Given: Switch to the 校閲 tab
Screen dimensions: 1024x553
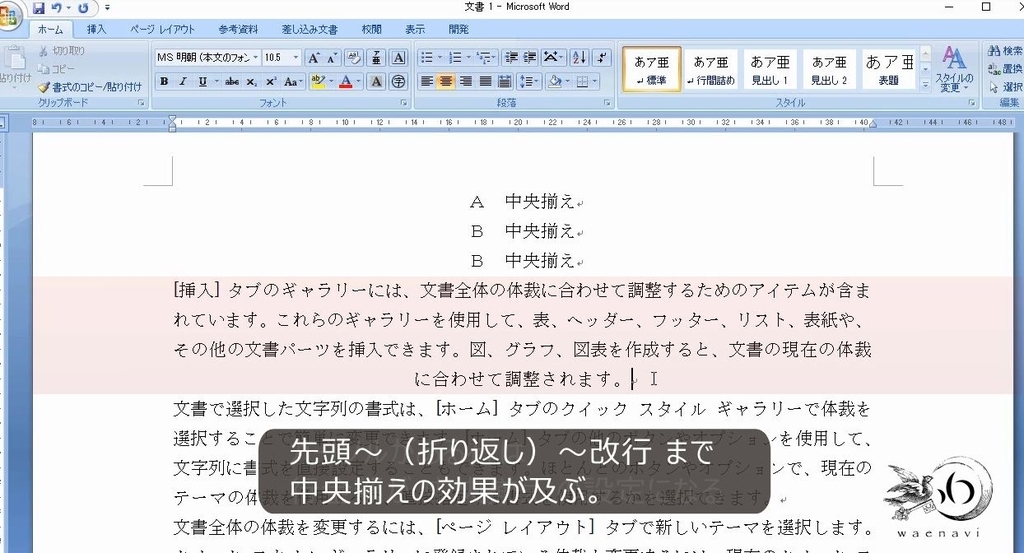Looking at the screenshot, I should [372, 29].
